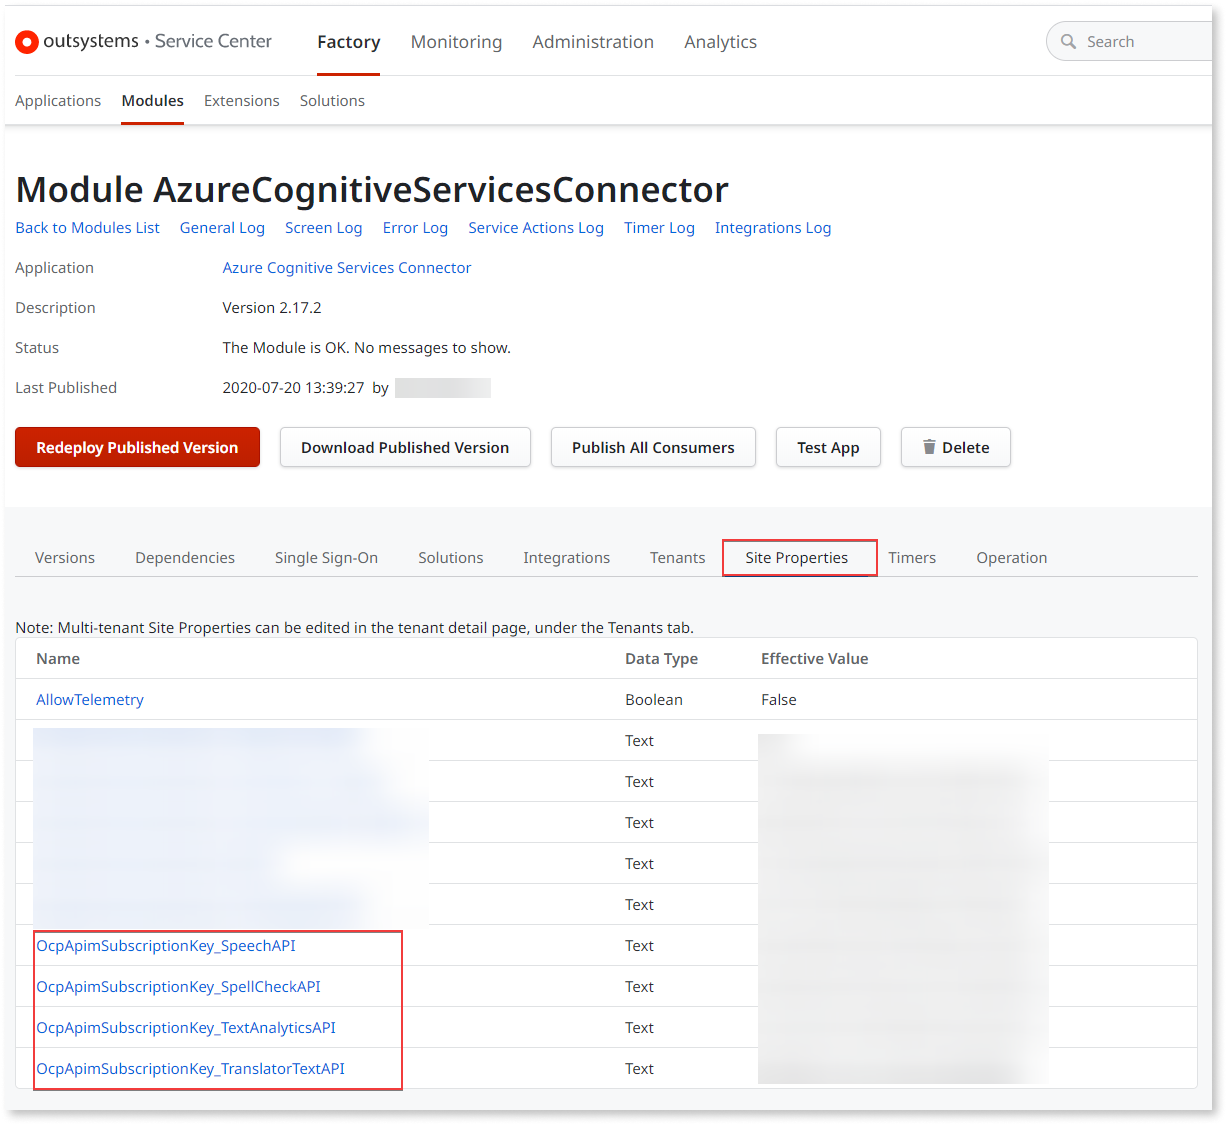Open the Versions tab

click(x=64, y=557)
